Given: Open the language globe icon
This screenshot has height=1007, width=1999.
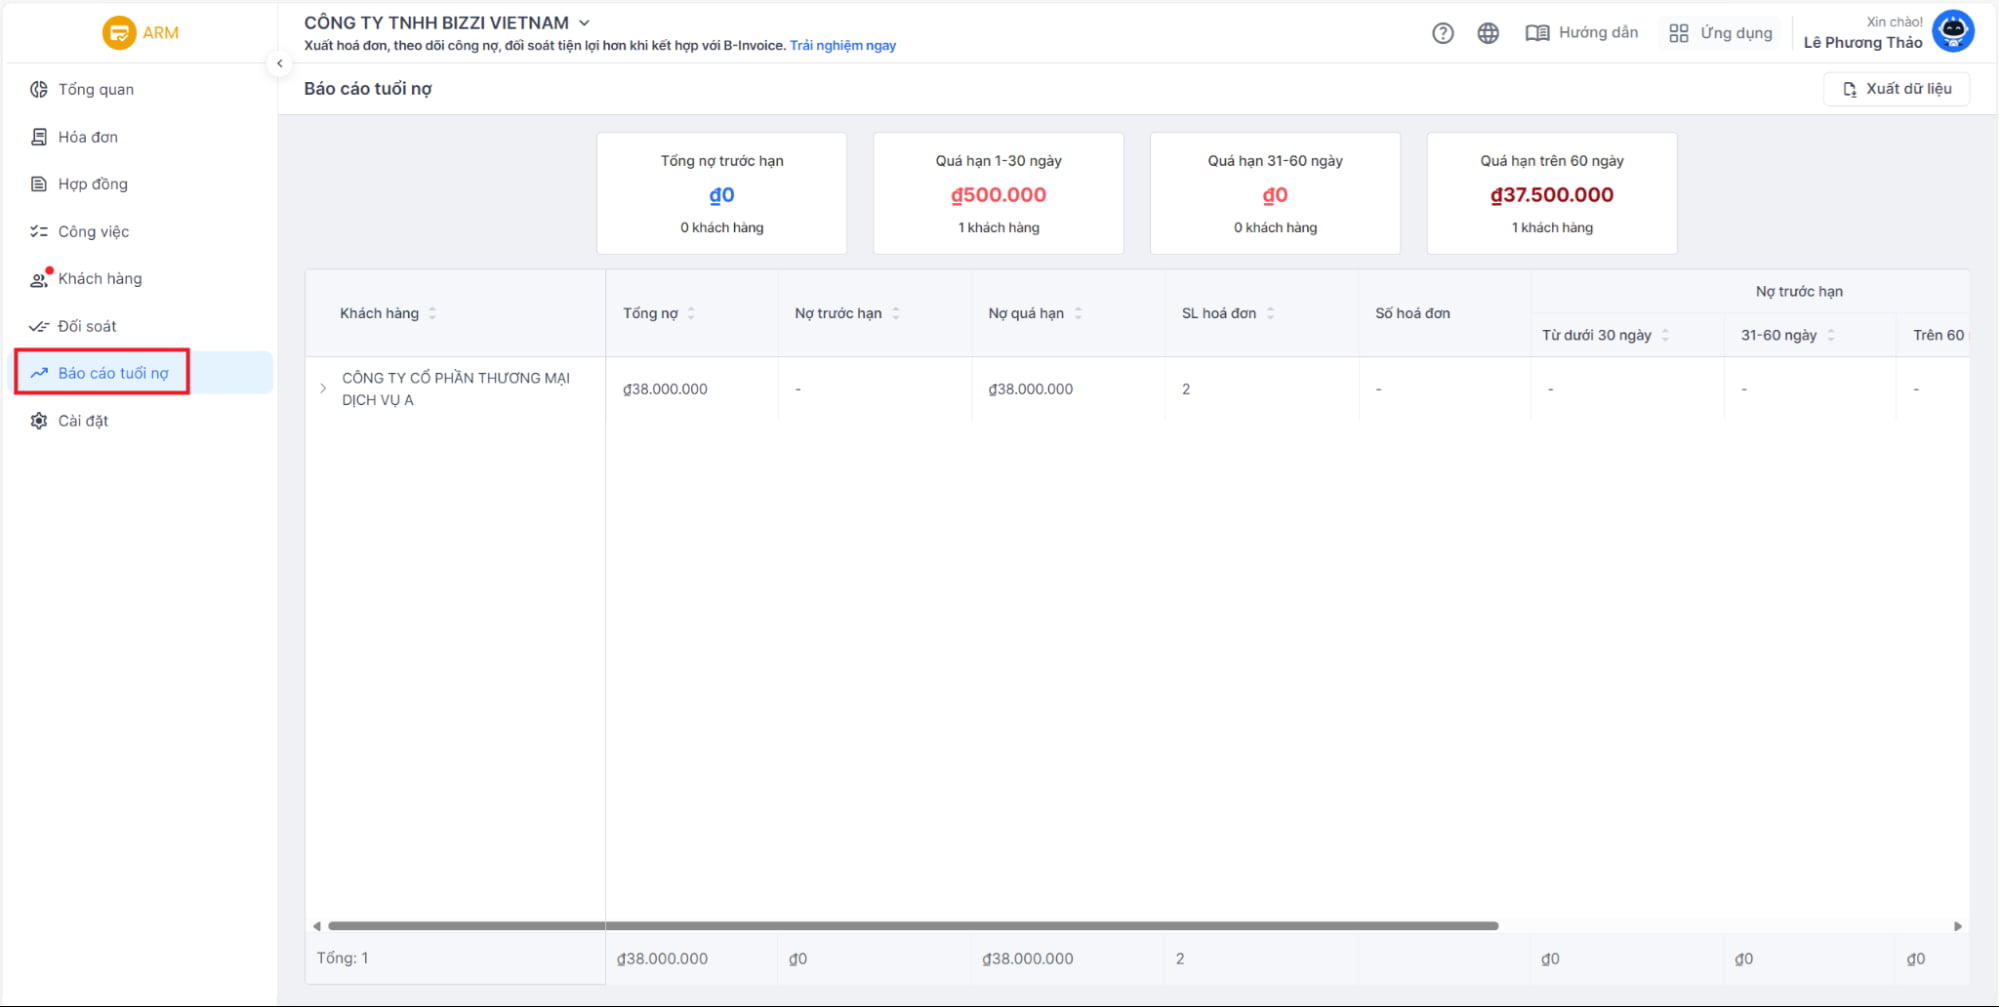Looking at the screenshot, I should coord(1488,33).
